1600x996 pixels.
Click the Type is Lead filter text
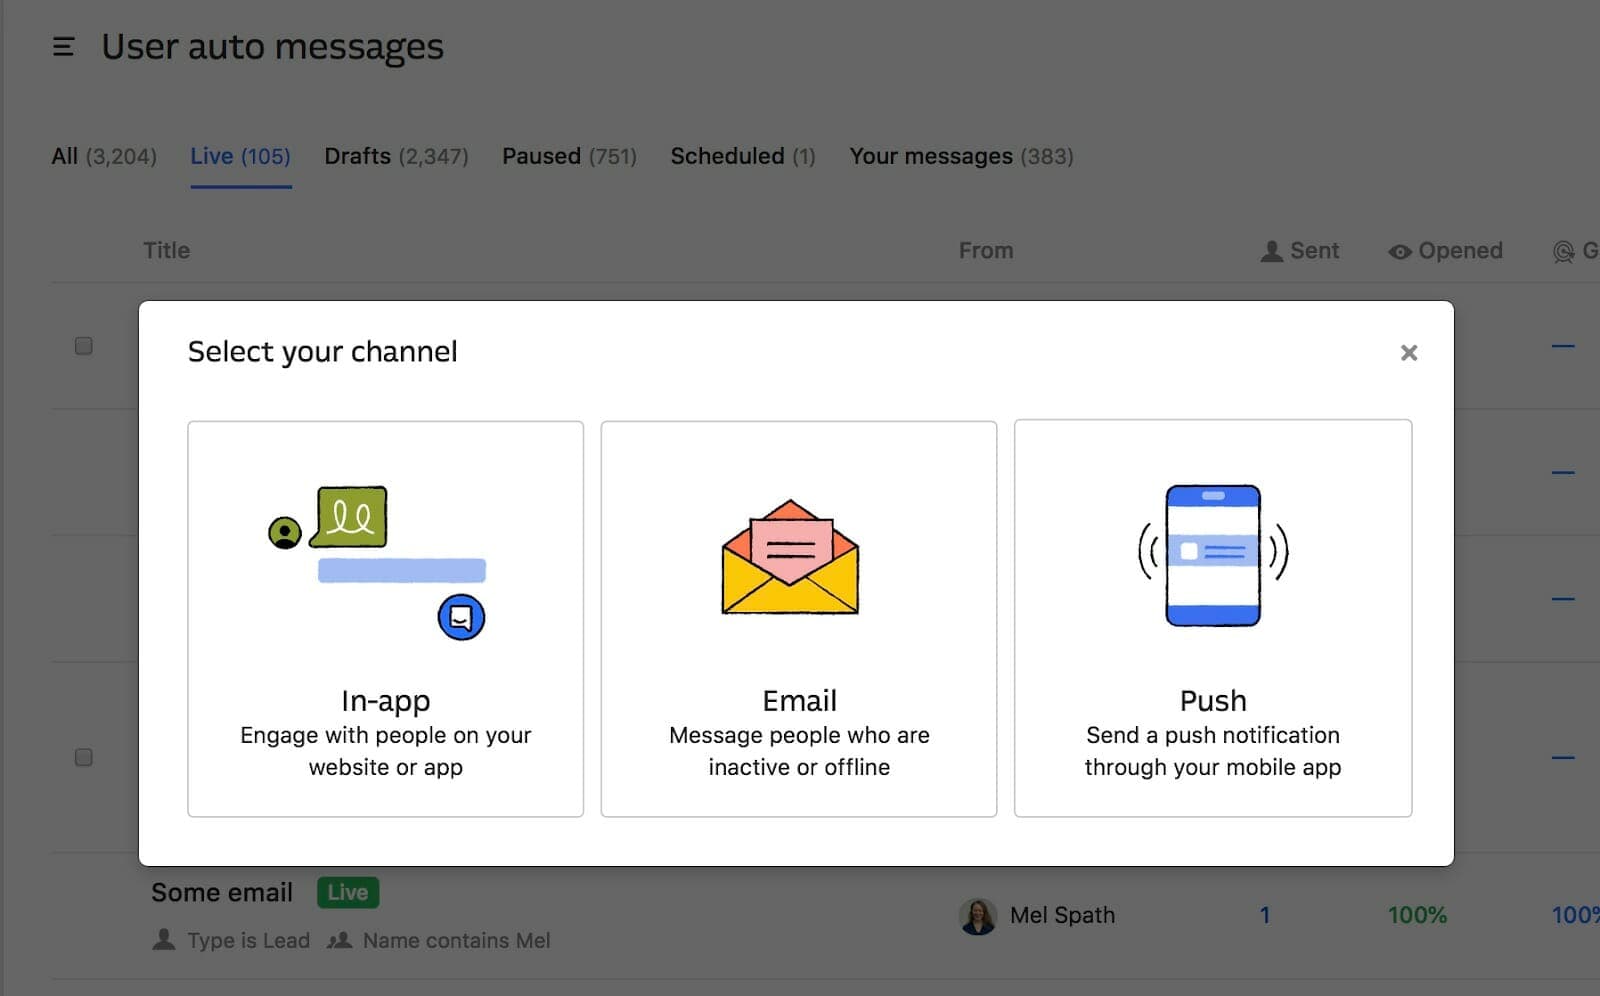[x=249, y=941]
